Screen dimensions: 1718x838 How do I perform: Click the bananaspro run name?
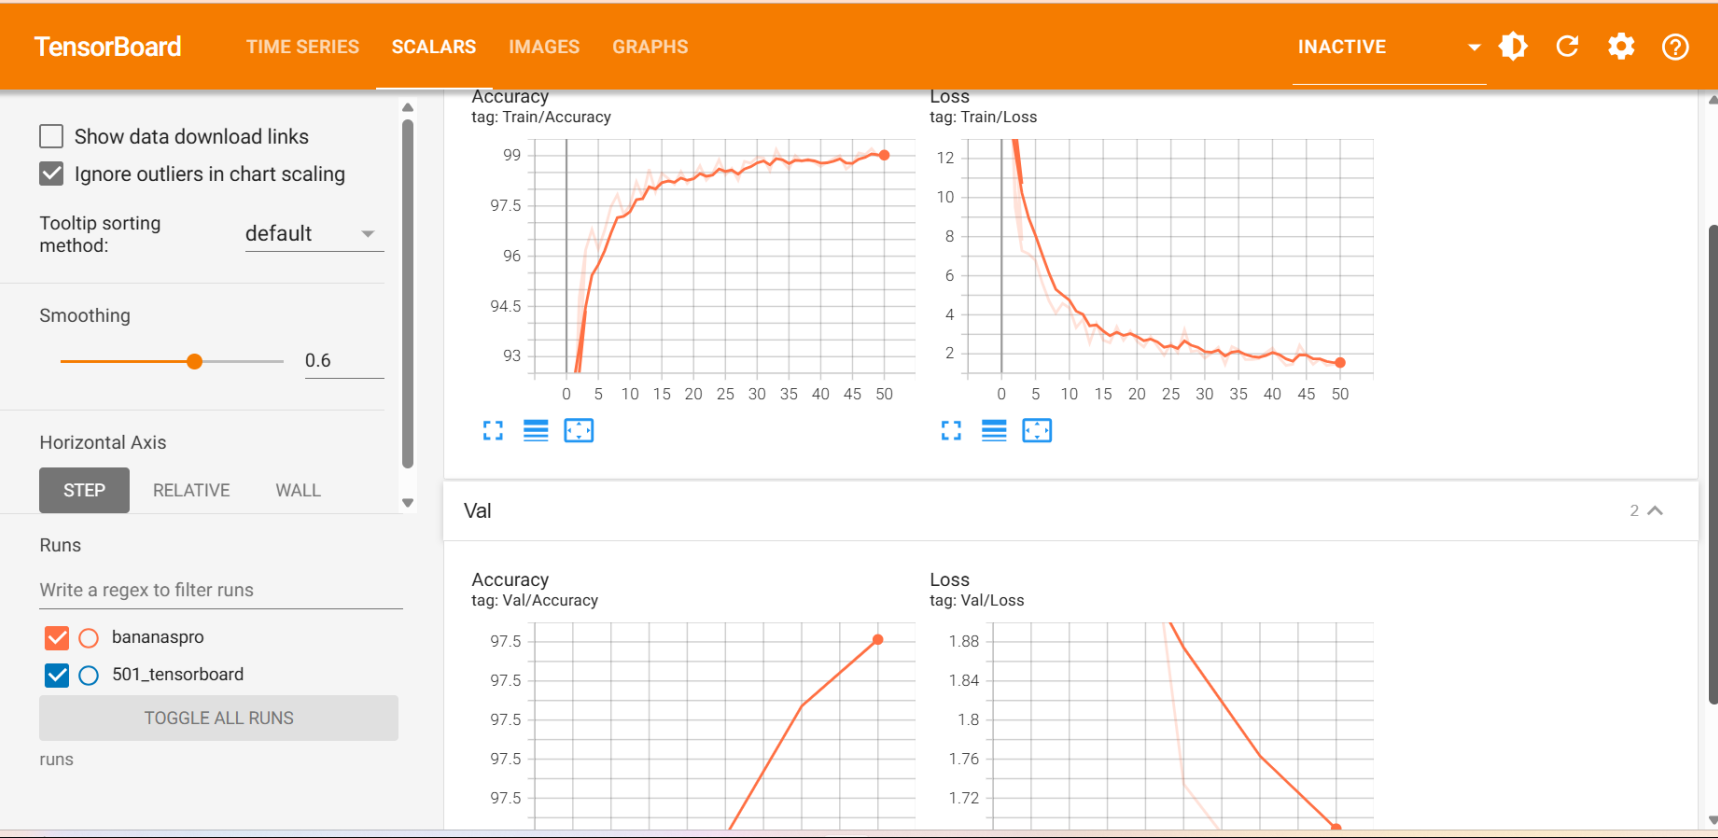click(158, 637)
